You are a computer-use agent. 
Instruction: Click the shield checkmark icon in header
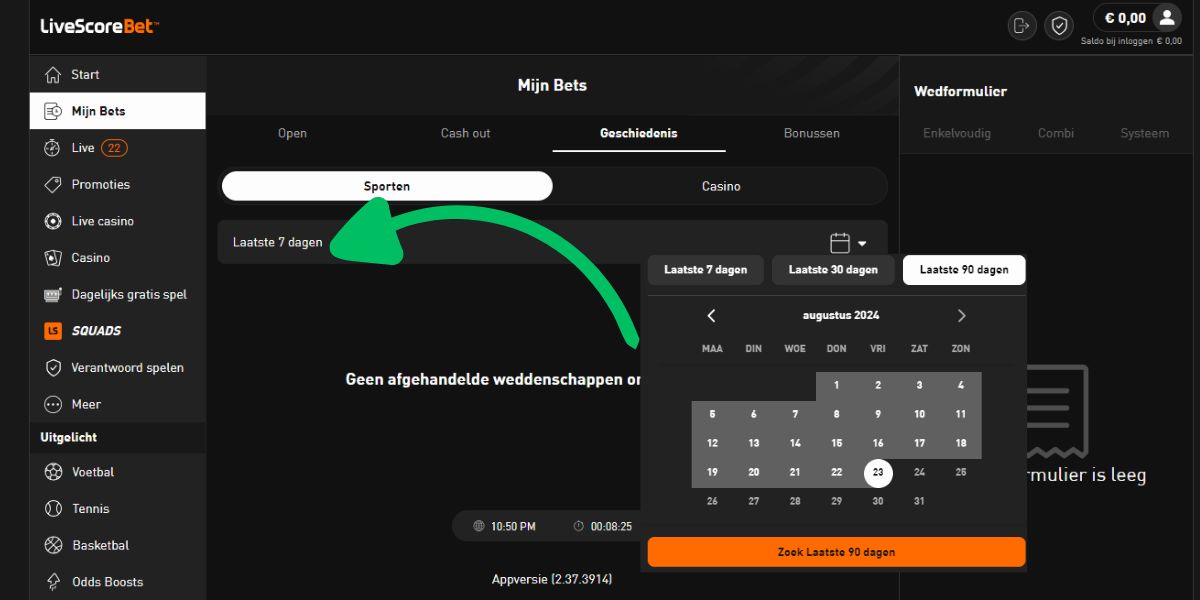point(1059,25)
